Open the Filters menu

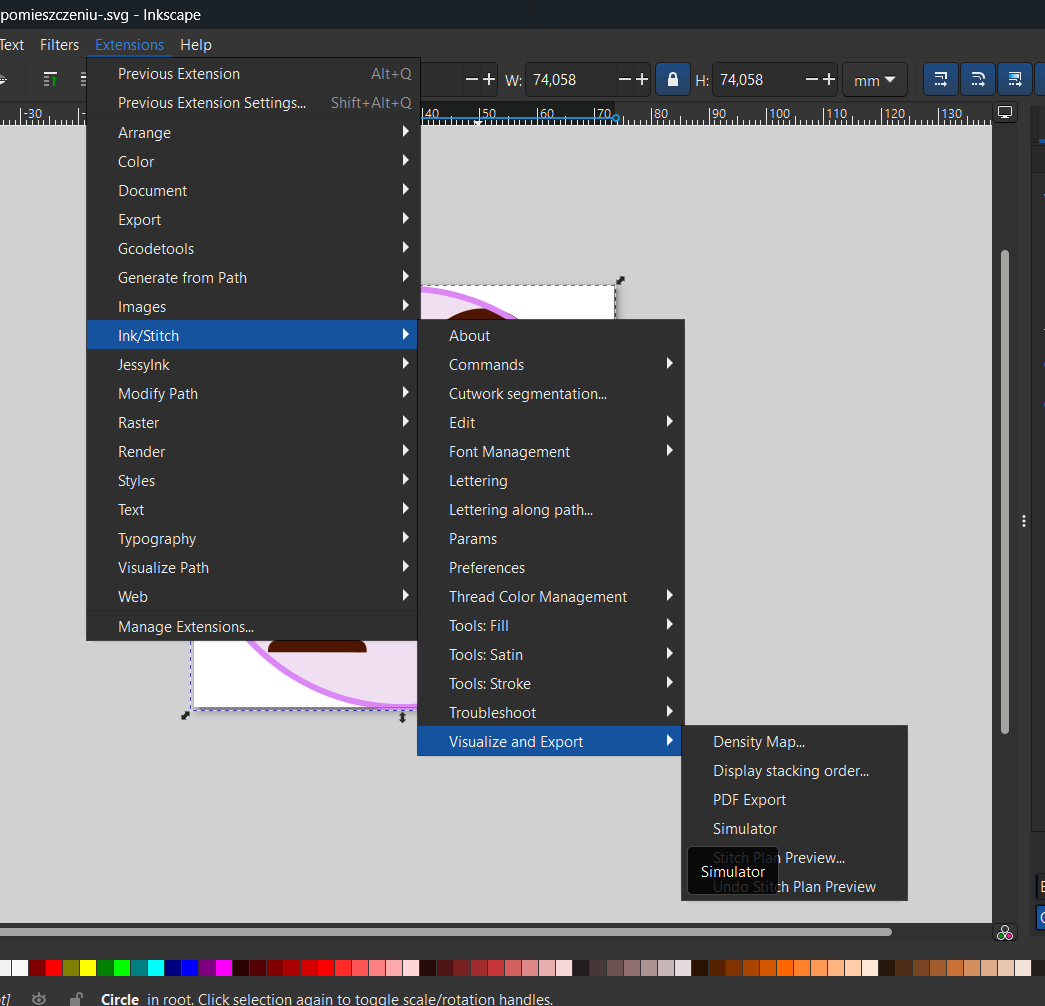click(x=59, y=45)
